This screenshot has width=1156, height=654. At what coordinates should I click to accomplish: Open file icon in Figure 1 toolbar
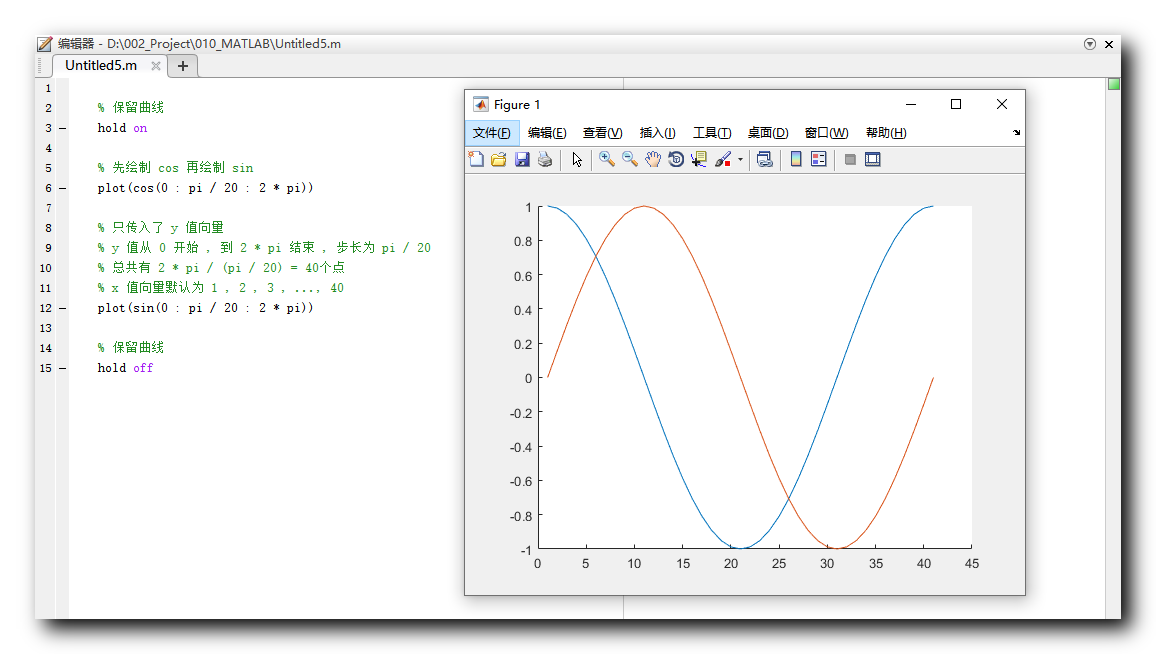click(499, 159)
